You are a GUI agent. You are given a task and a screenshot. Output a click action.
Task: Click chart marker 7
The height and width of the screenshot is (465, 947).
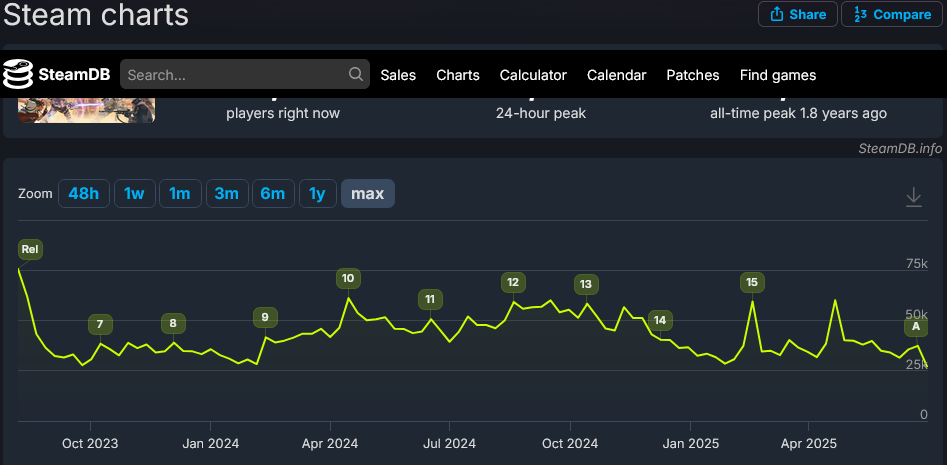click(x=100, y=324)
